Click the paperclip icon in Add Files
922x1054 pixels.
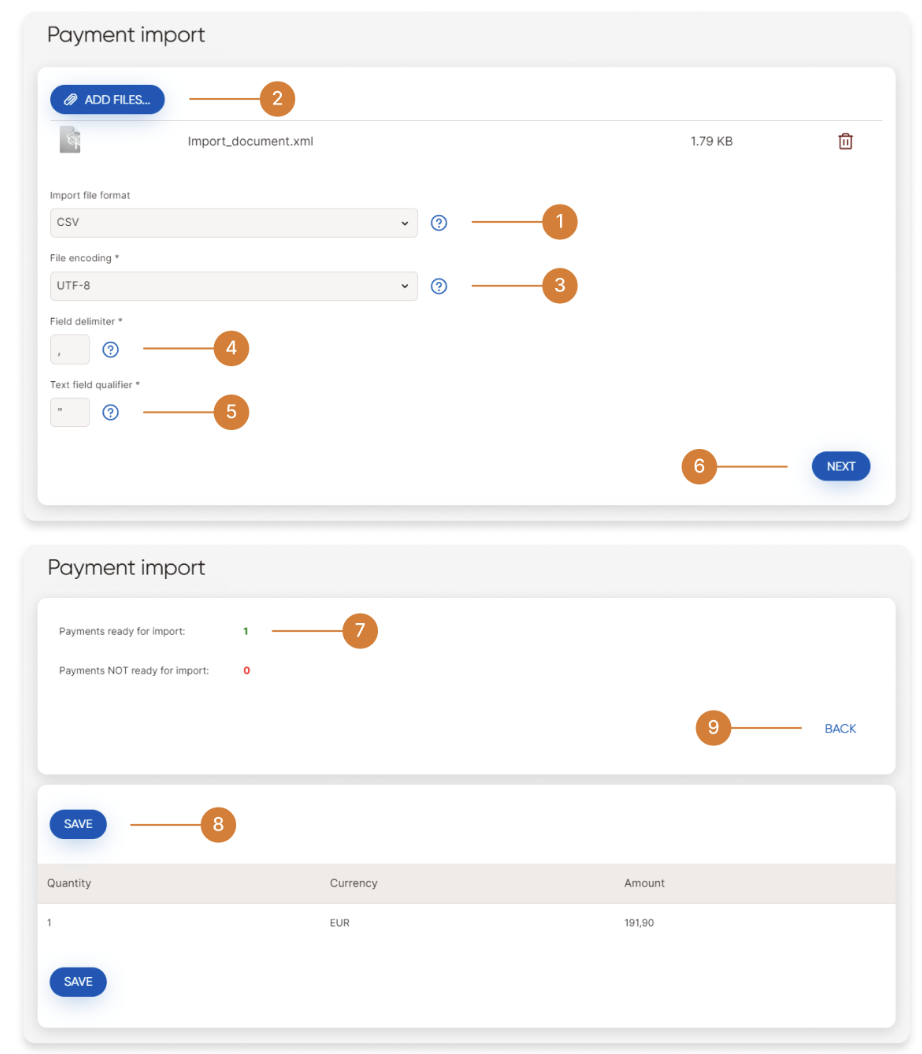71,100
